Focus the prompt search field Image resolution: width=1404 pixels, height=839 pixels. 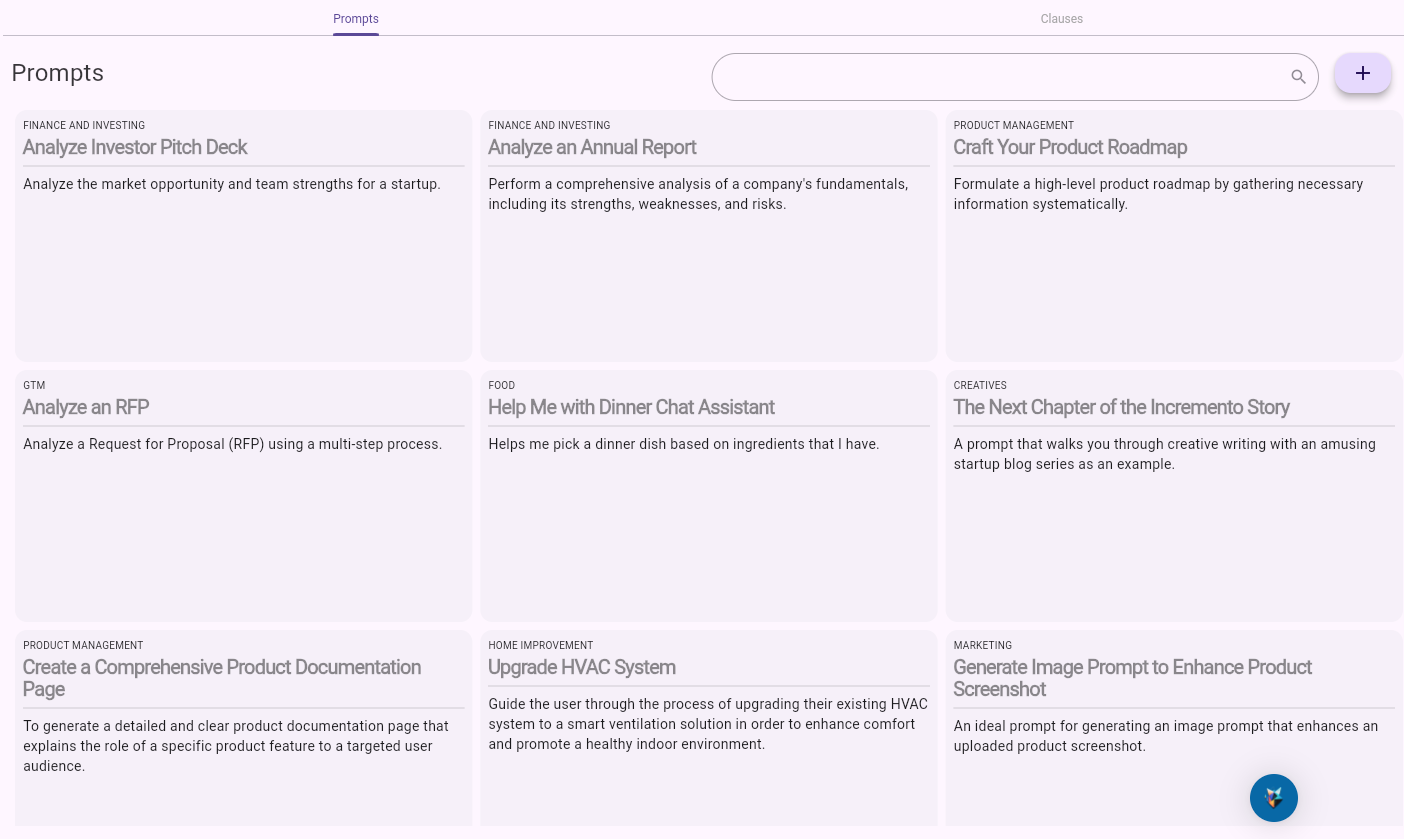pyautogui.click(x=1015, y=77)
